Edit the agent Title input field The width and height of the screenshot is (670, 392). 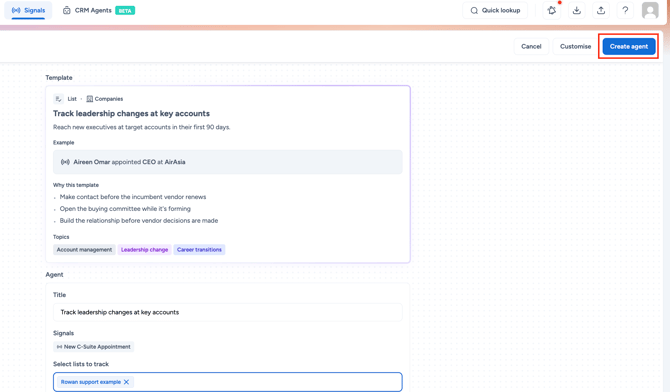point(228,312)
